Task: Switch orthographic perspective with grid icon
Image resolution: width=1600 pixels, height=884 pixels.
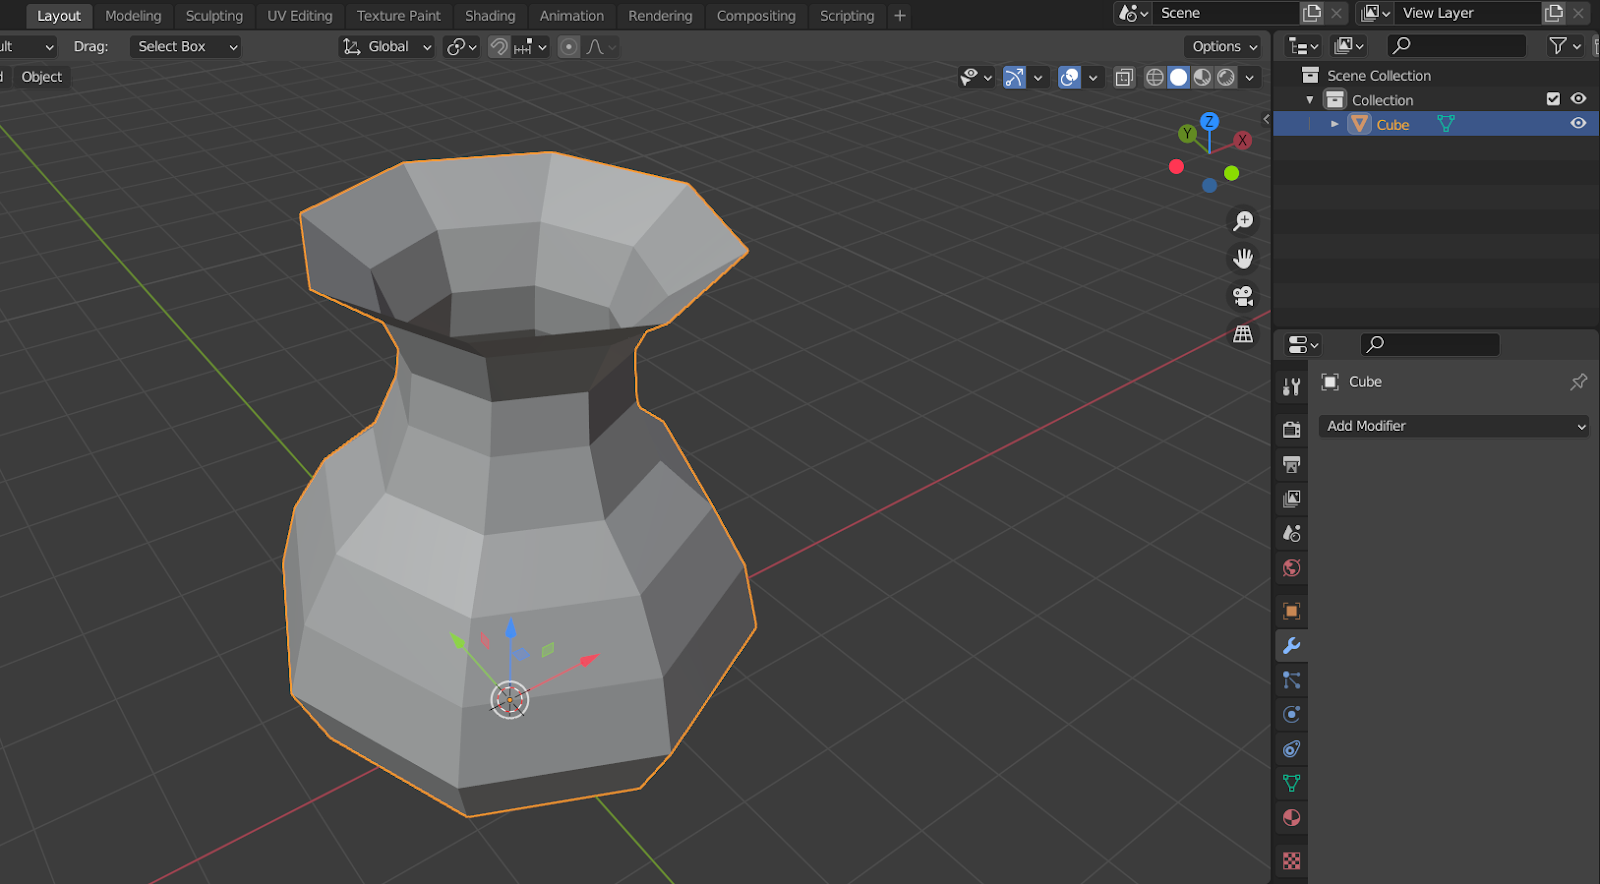Action: point(1243,334)
